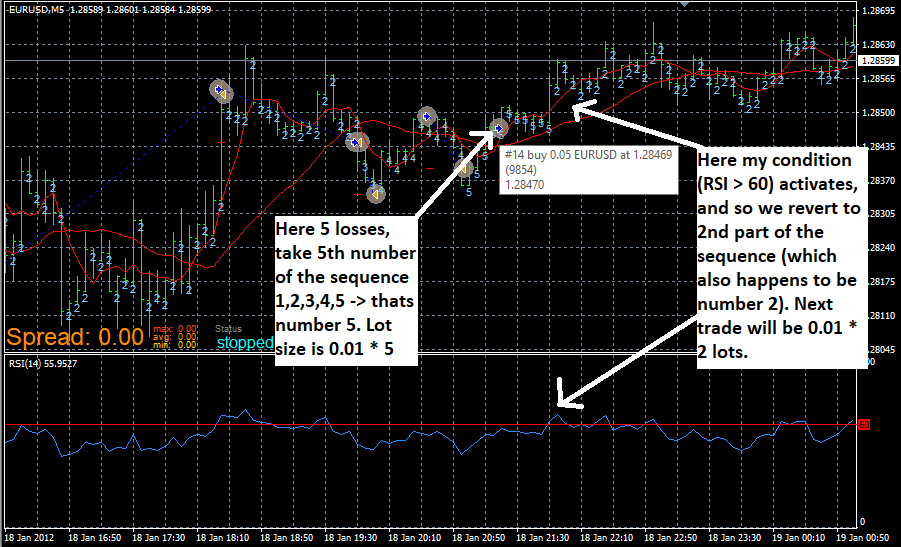Click the 'Status' label above stopped
The width and height of the screenshot is (901, 547).
coord(228,329)
